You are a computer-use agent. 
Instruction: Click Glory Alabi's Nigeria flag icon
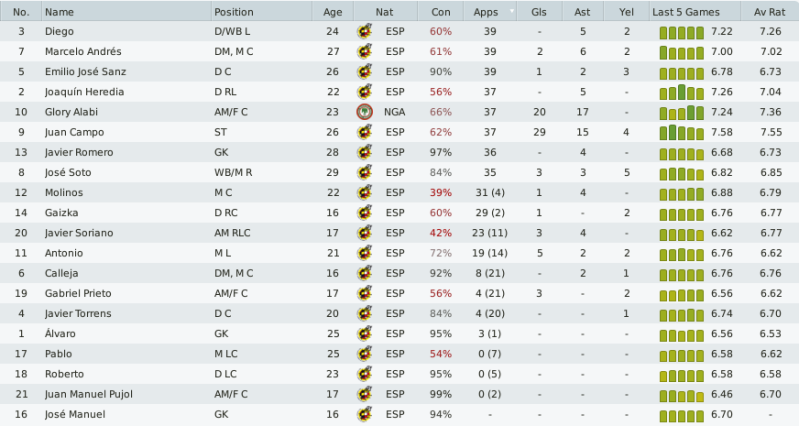pos(364,112)
